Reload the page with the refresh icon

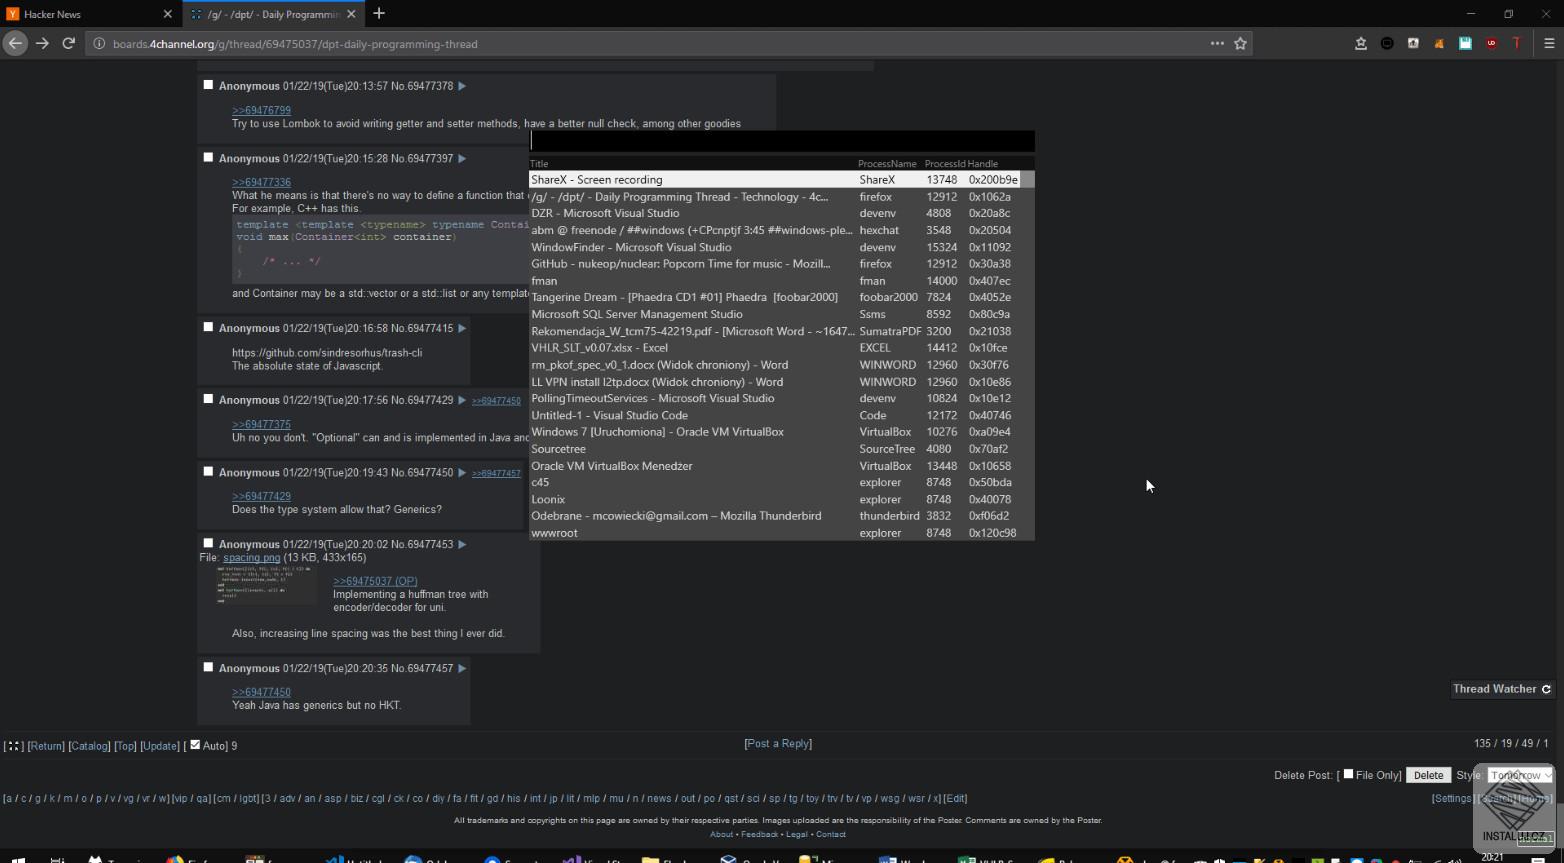click(x=69, y=44)
